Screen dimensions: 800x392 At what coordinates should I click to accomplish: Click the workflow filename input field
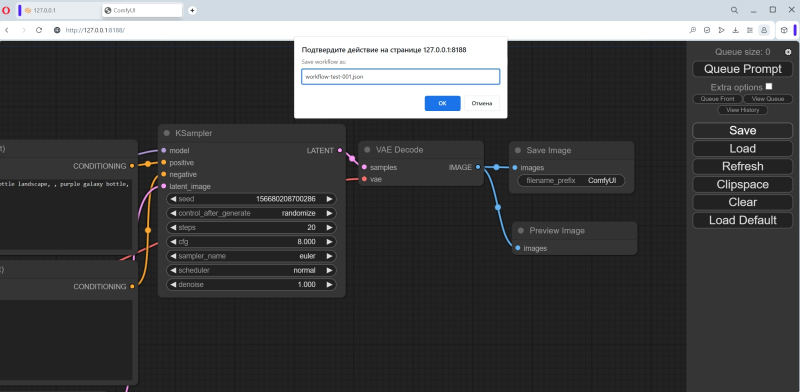pyautogui.click(x=401, y=77)
